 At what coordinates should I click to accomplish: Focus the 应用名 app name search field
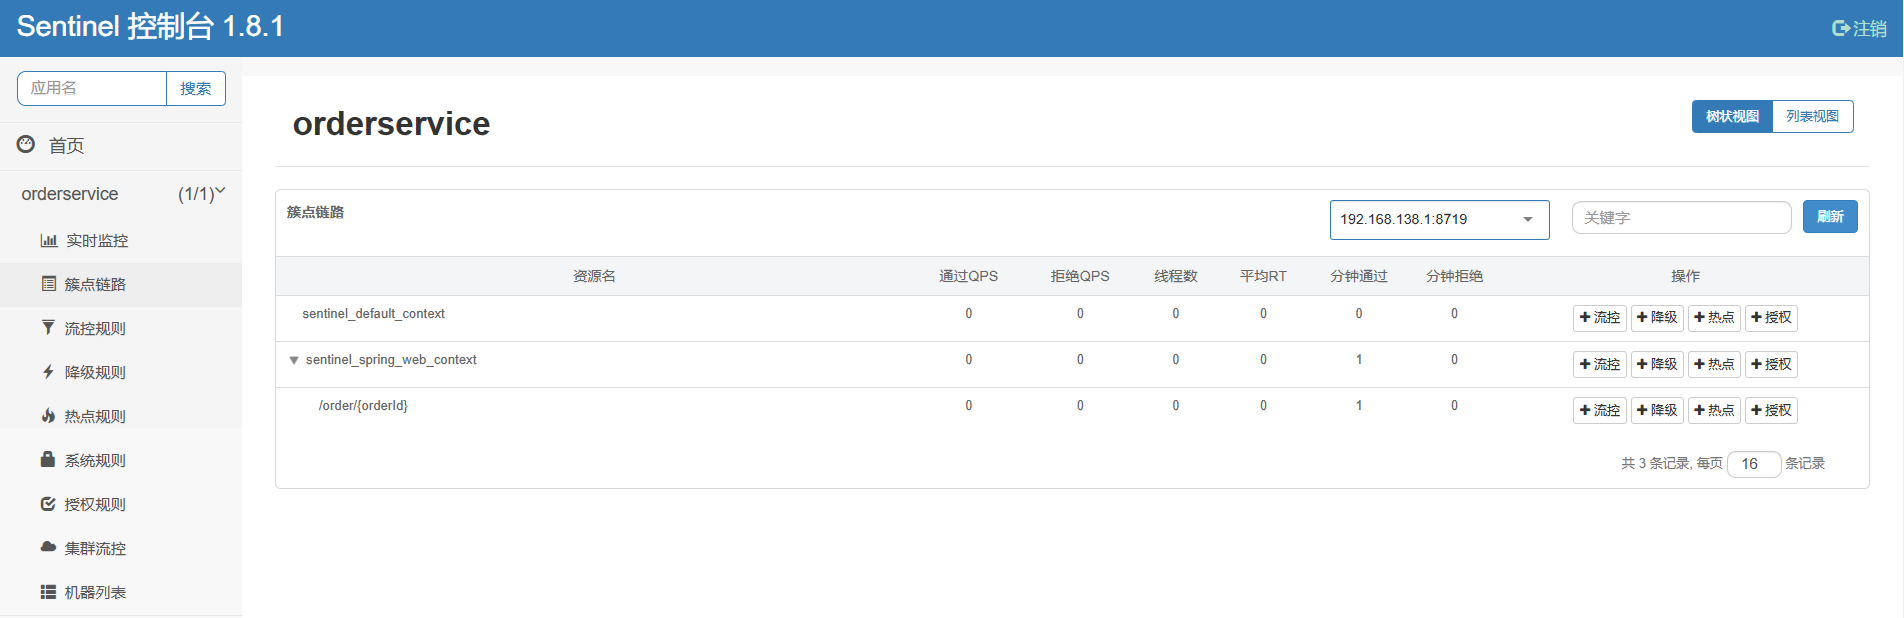(92, 88)
